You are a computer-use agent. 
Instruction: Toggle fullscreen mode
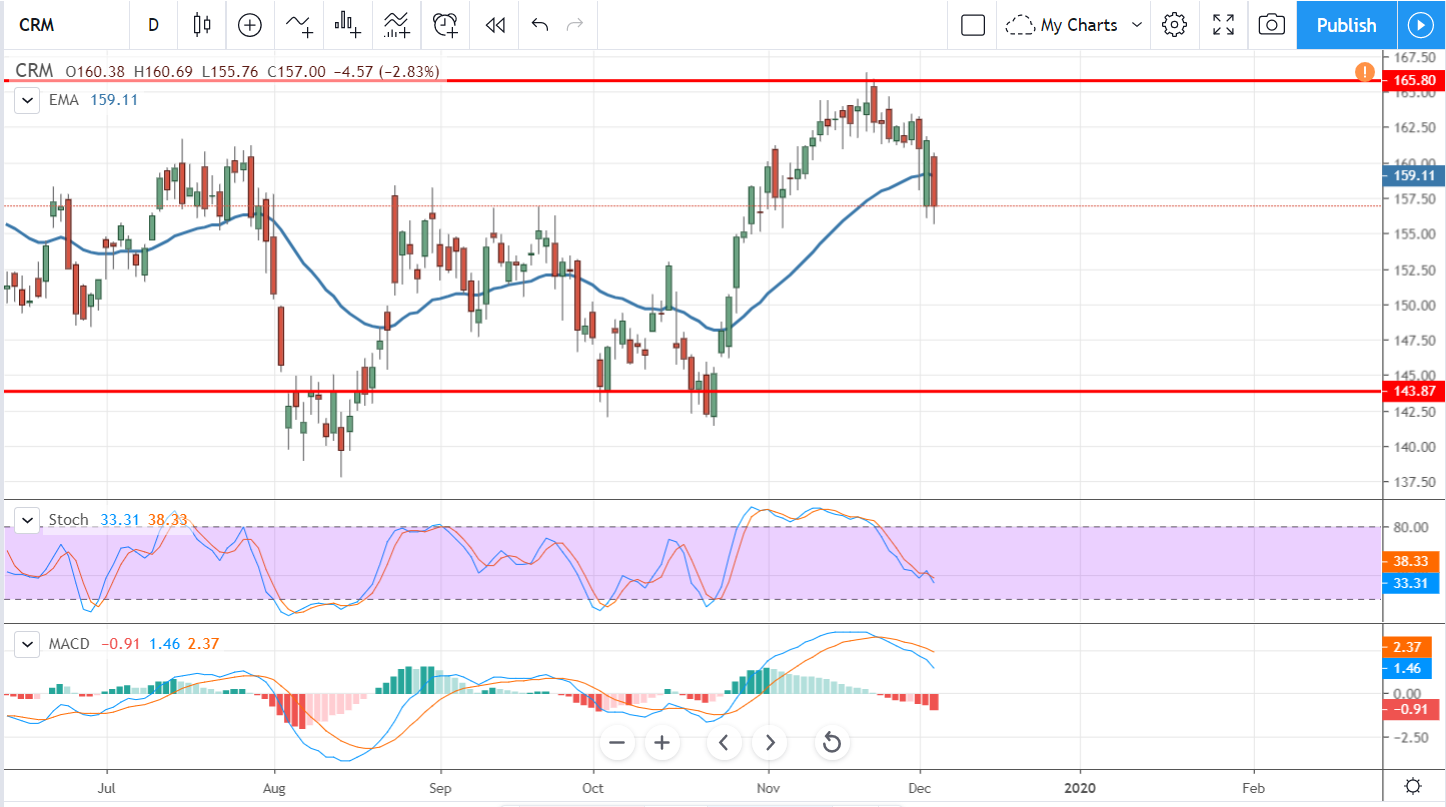pos(1223,25)
